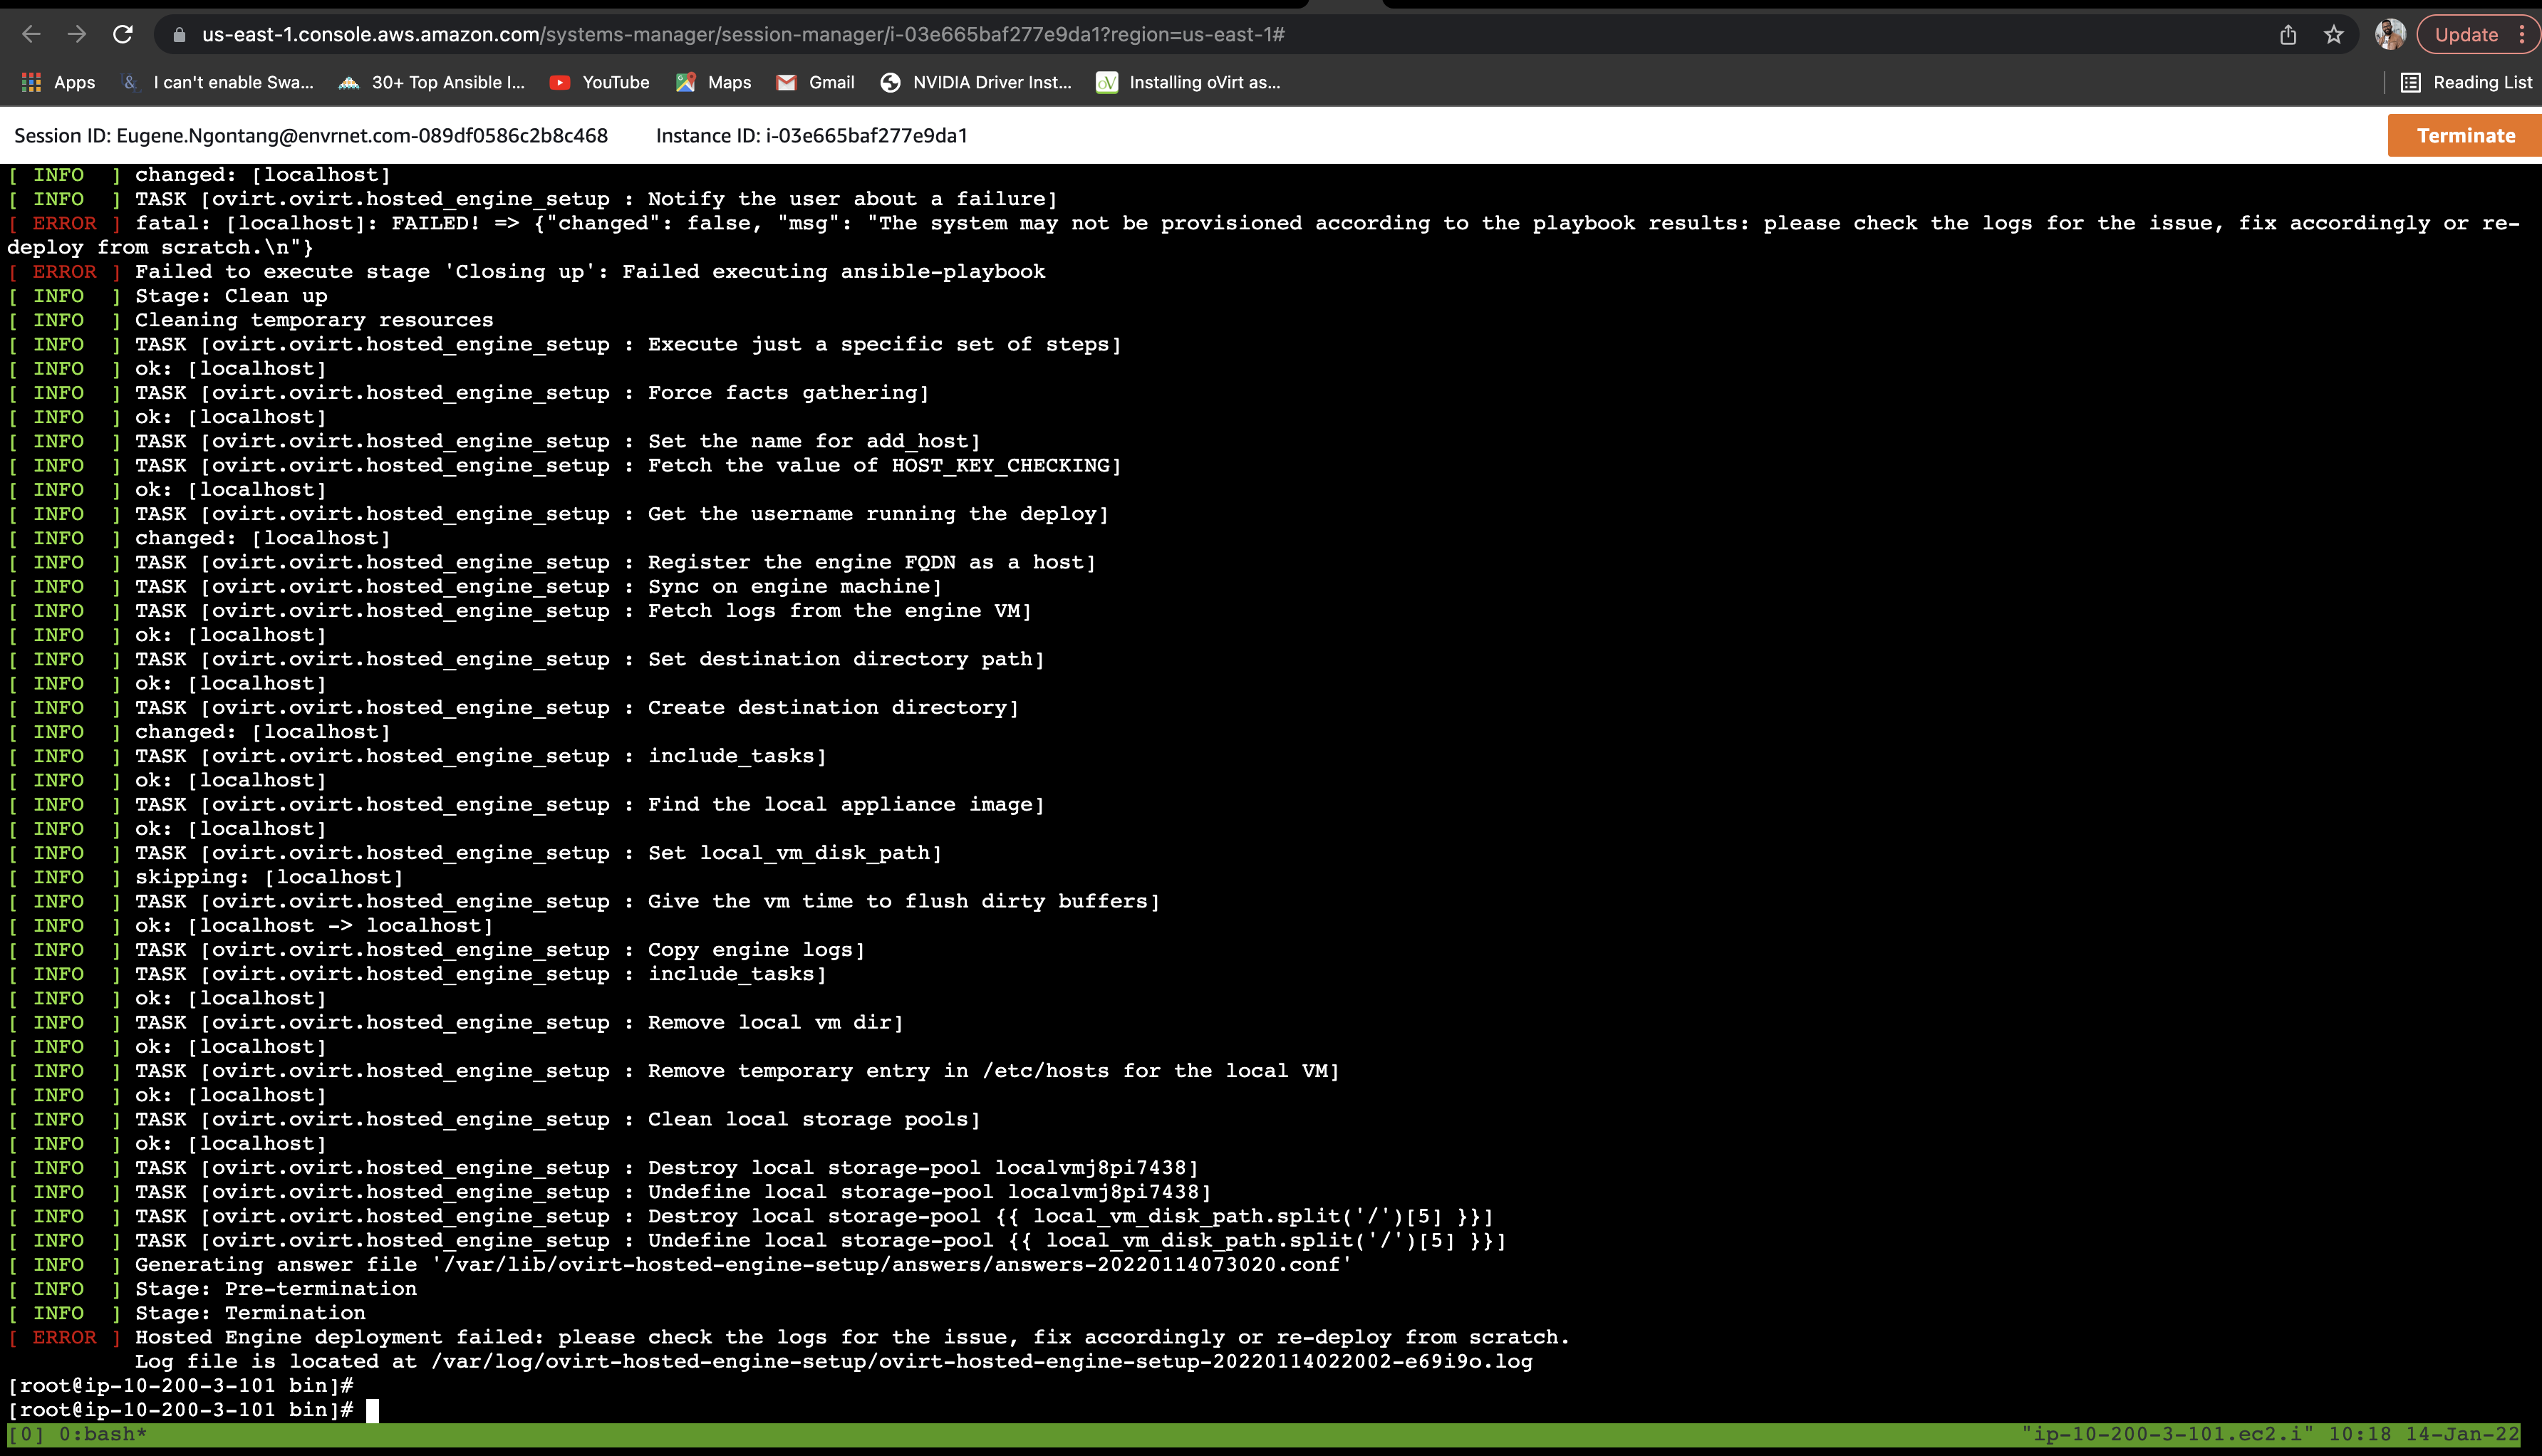Open I can't enable Swa... bookmark

pyautogui.click(x=217, y=82)
